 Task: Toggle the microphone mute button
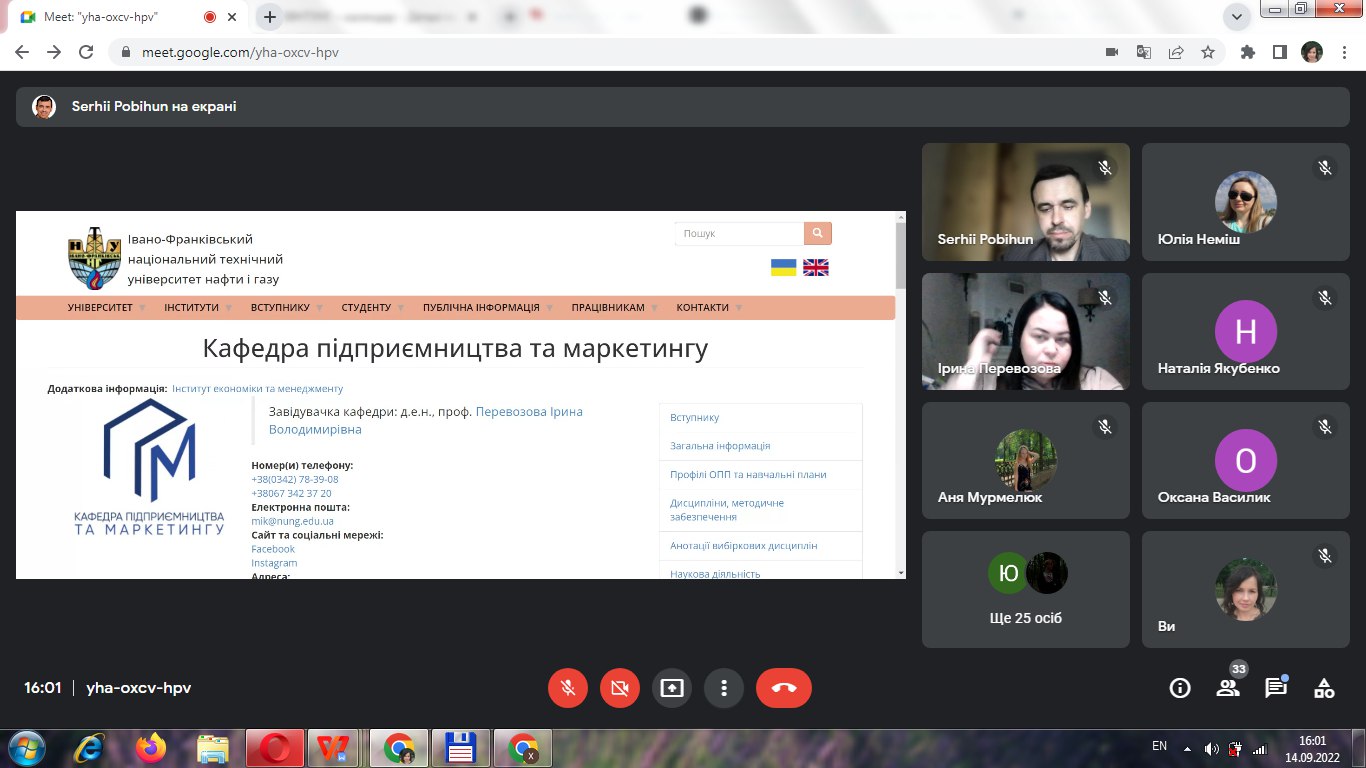point(567,688)
